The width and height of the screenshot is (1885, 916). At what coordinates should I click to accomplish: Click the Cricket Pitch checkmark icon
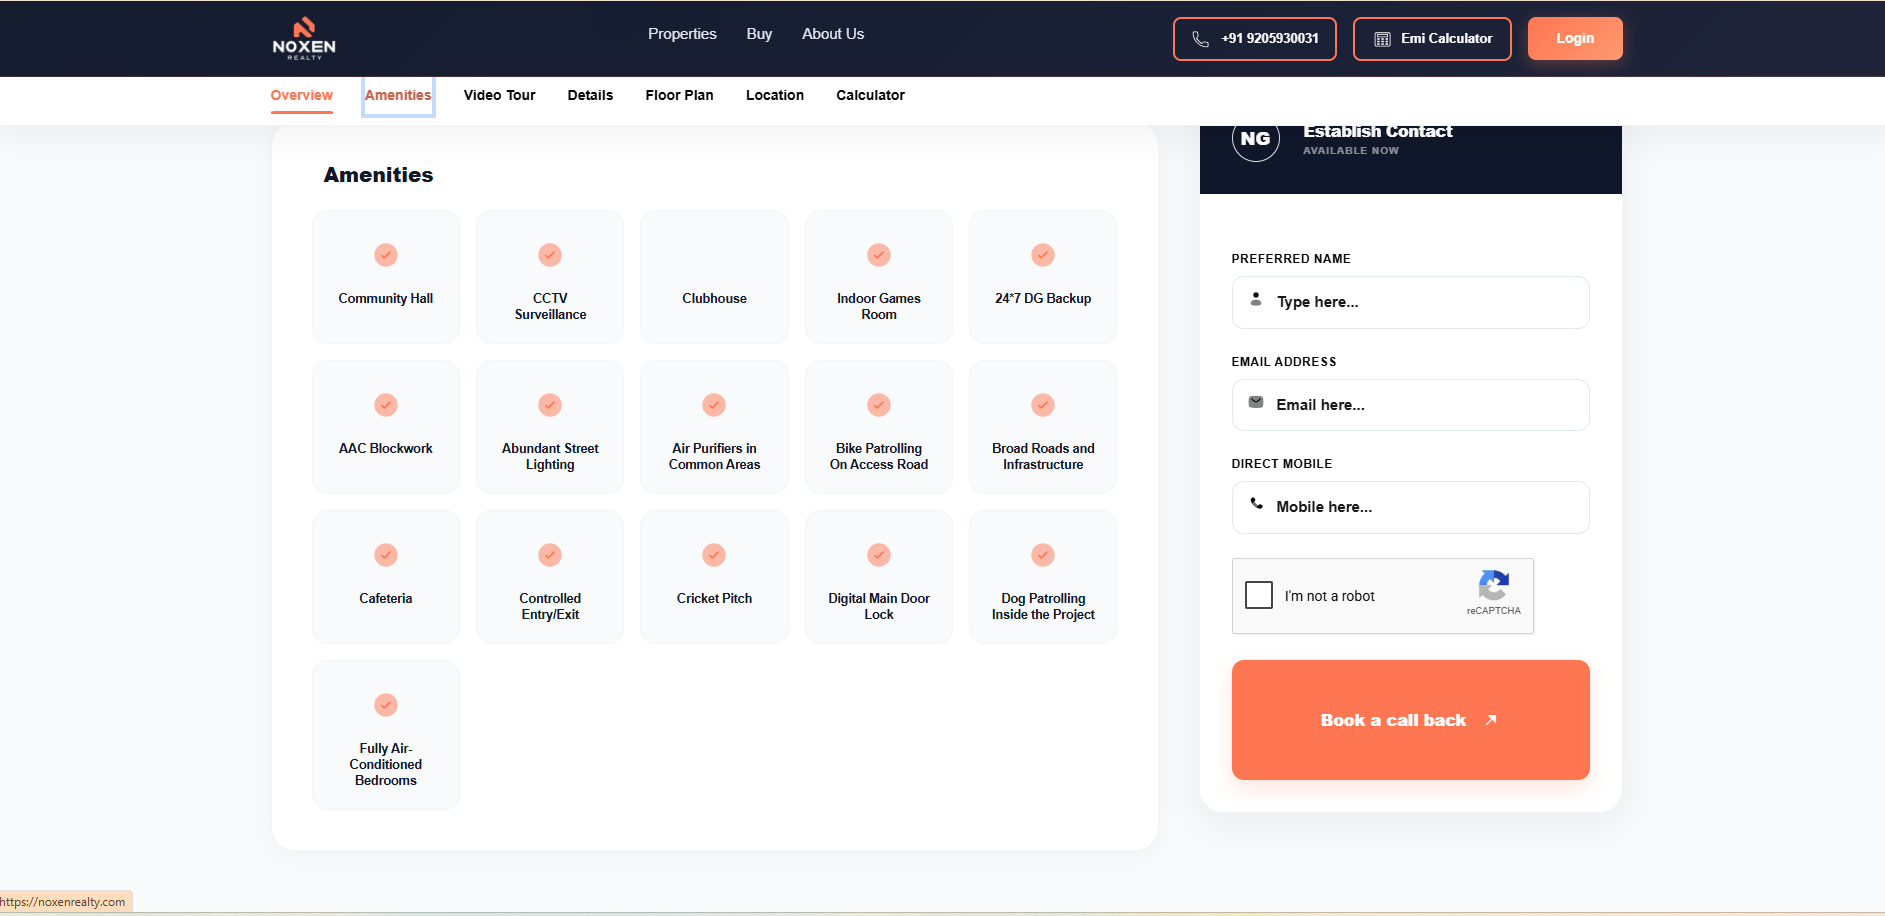[x=714, y=555]
